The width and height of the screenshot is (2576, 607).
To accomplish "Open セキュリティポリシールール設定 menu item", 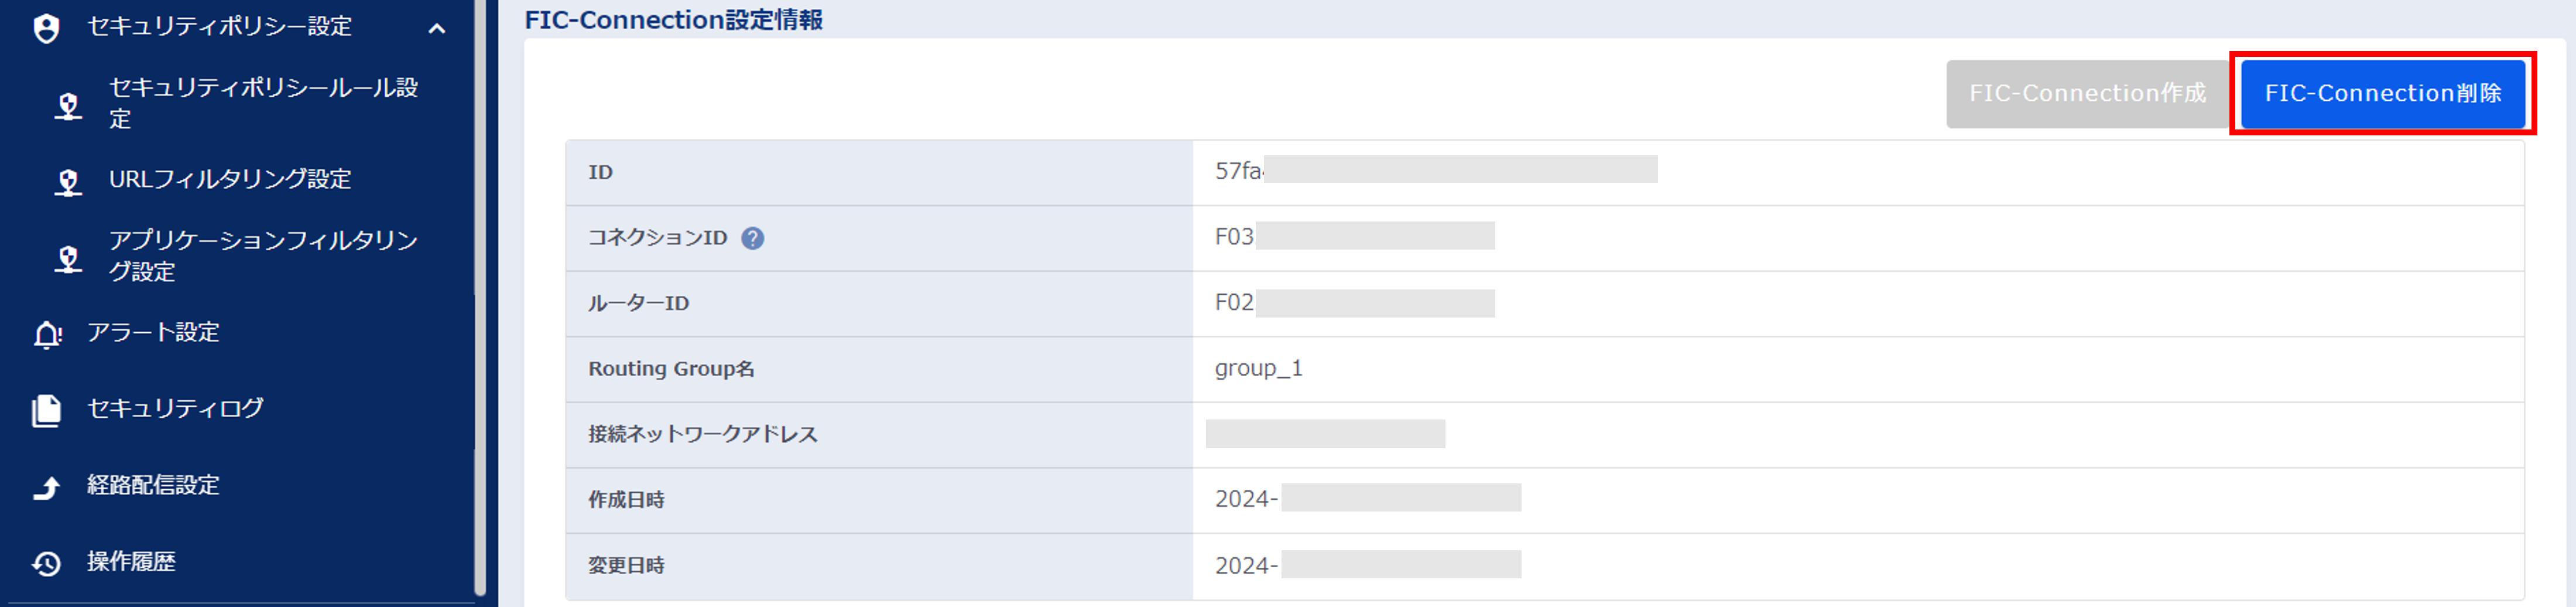I will (263, 103).
